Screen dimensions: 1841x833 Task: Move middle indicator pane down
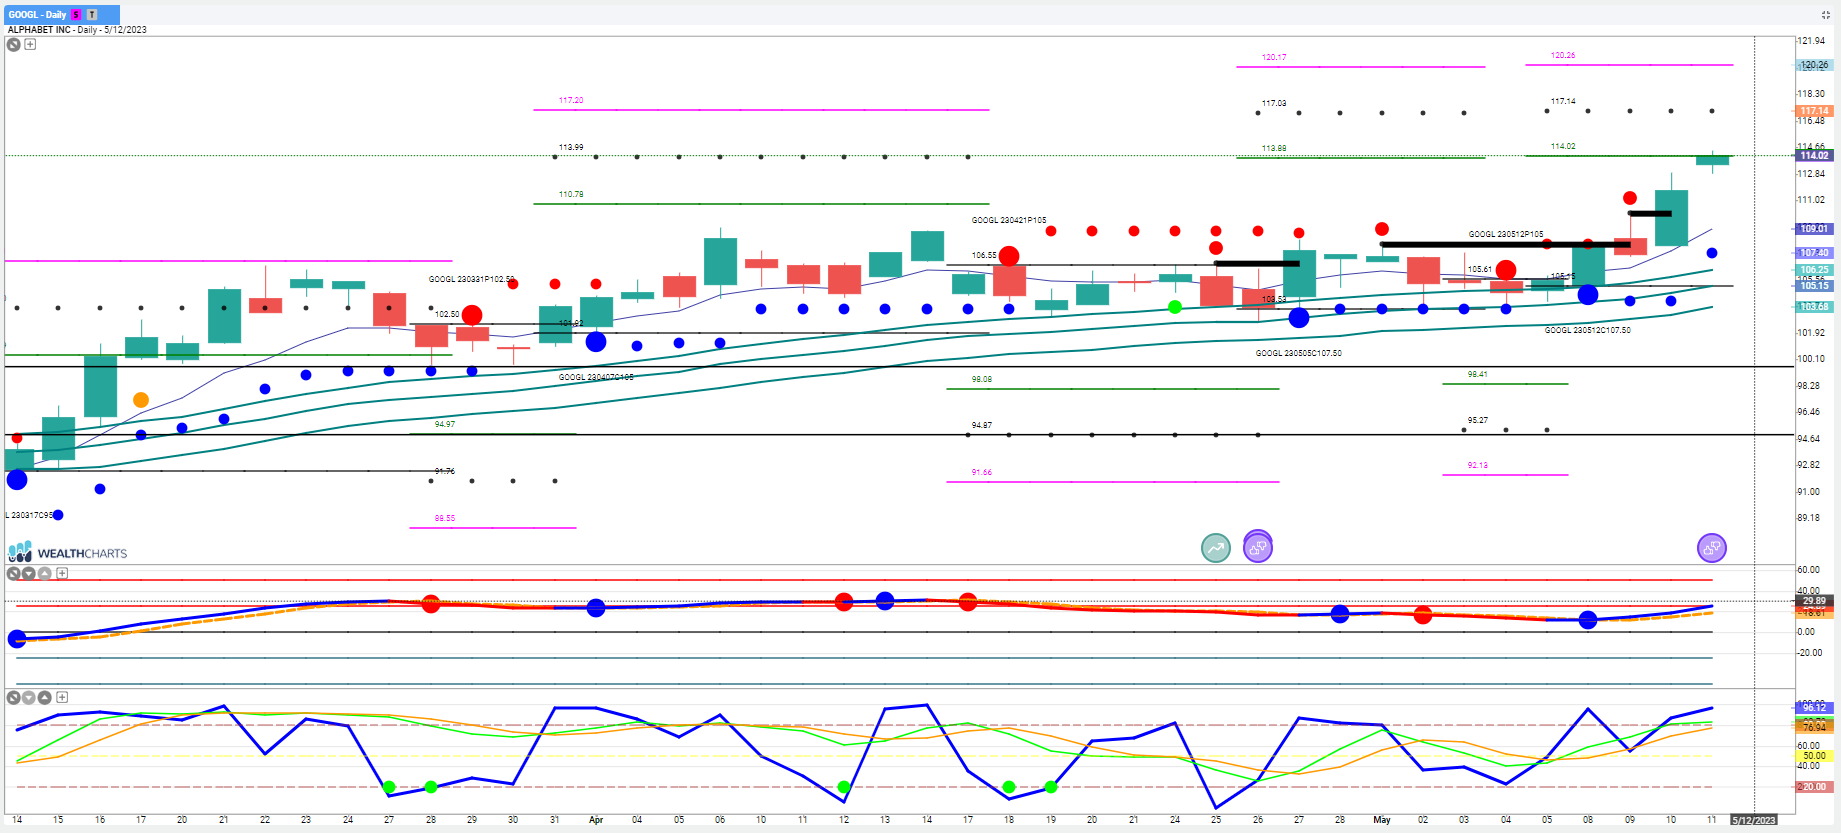point(29,573)
